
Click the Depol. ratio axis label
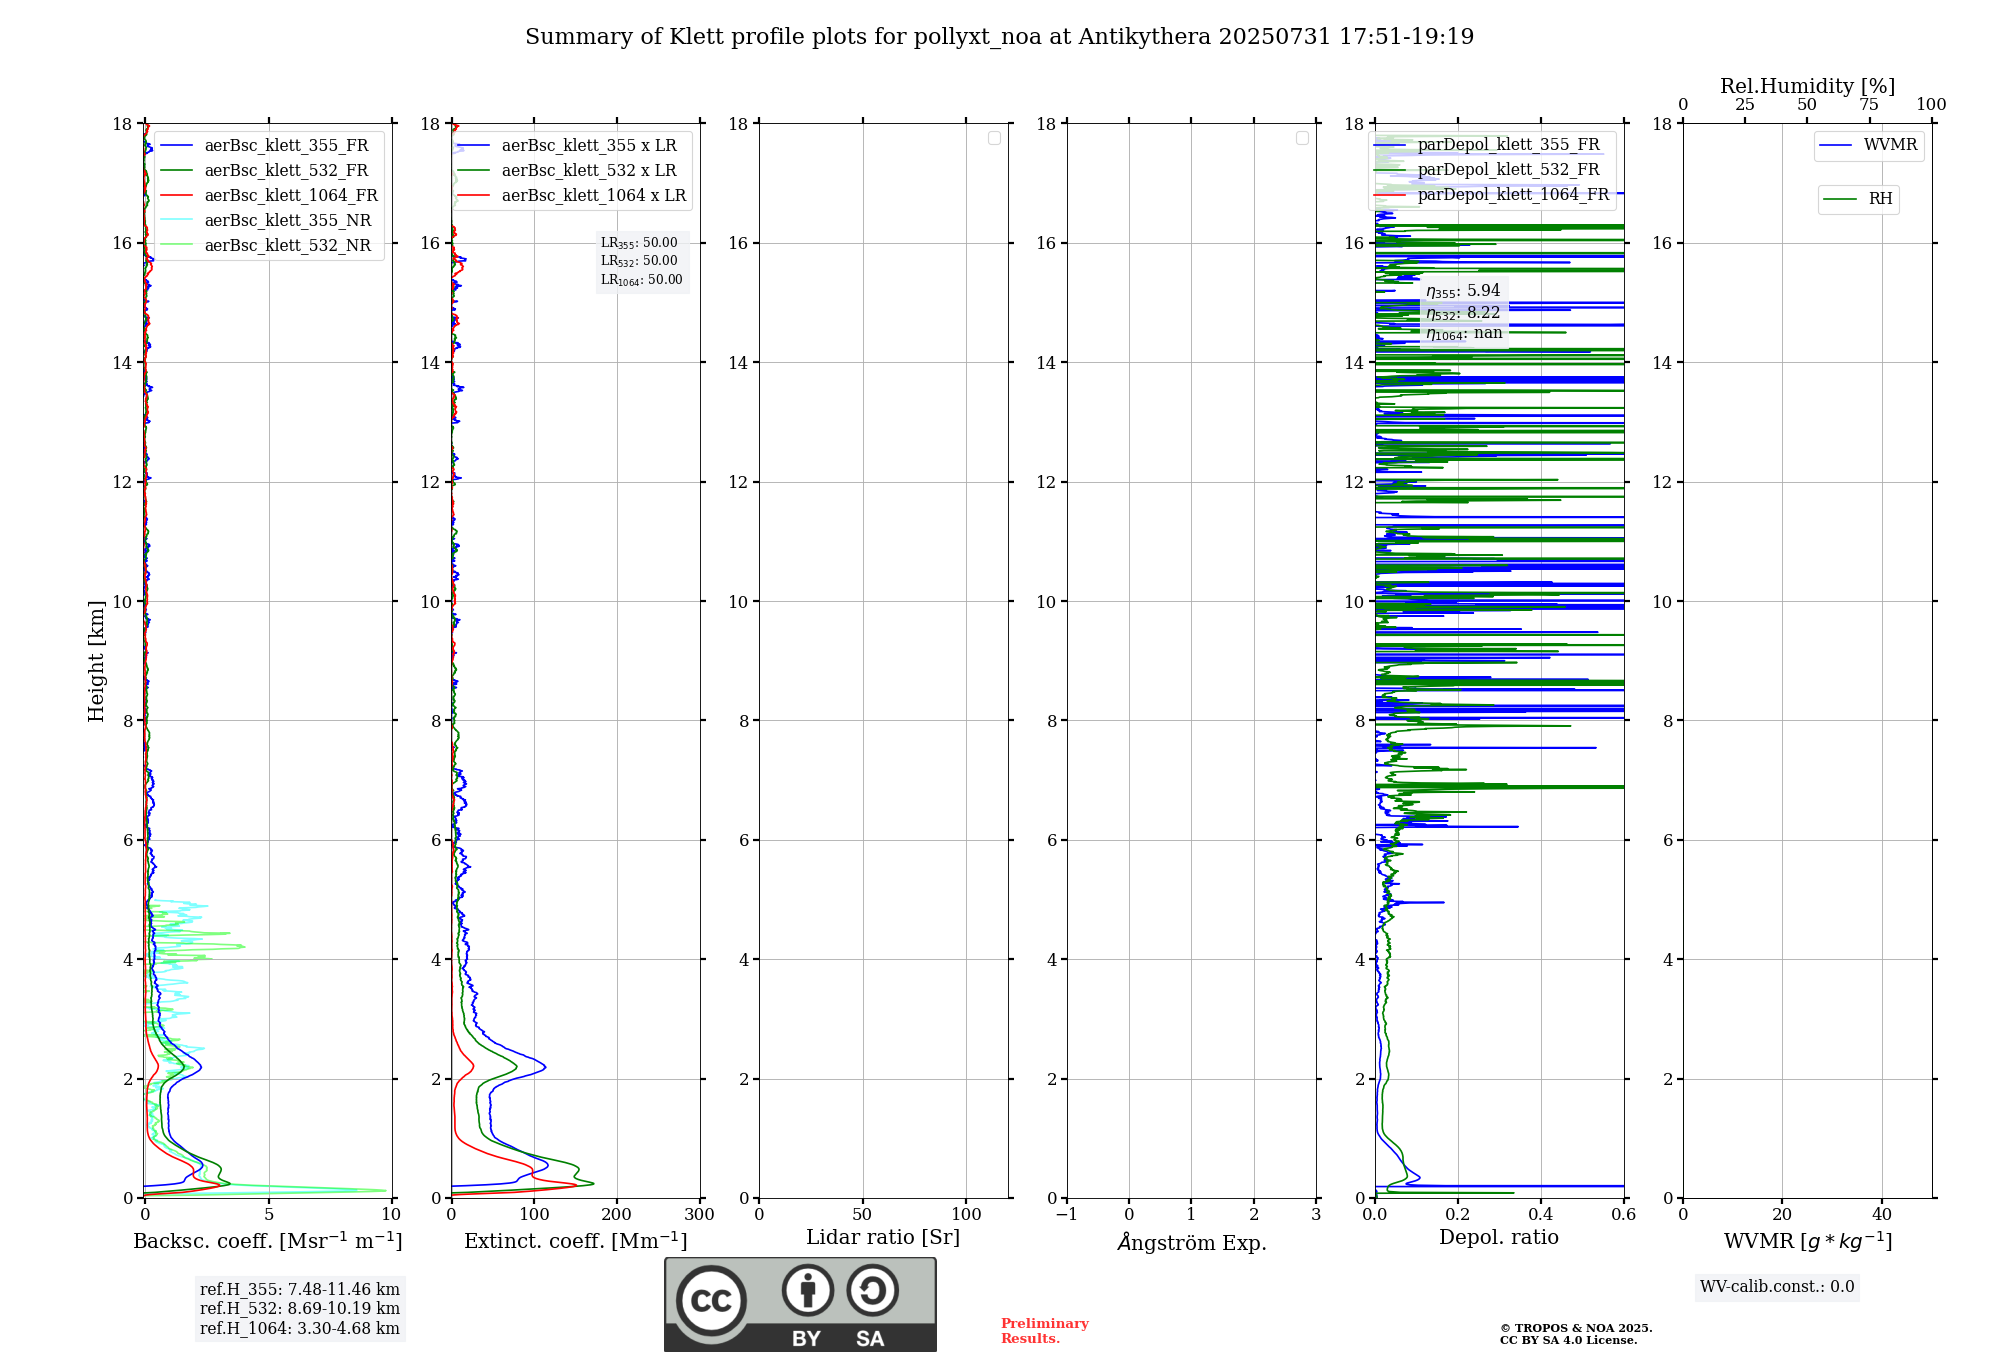pyautogui.click(x=1499, y=1238)
